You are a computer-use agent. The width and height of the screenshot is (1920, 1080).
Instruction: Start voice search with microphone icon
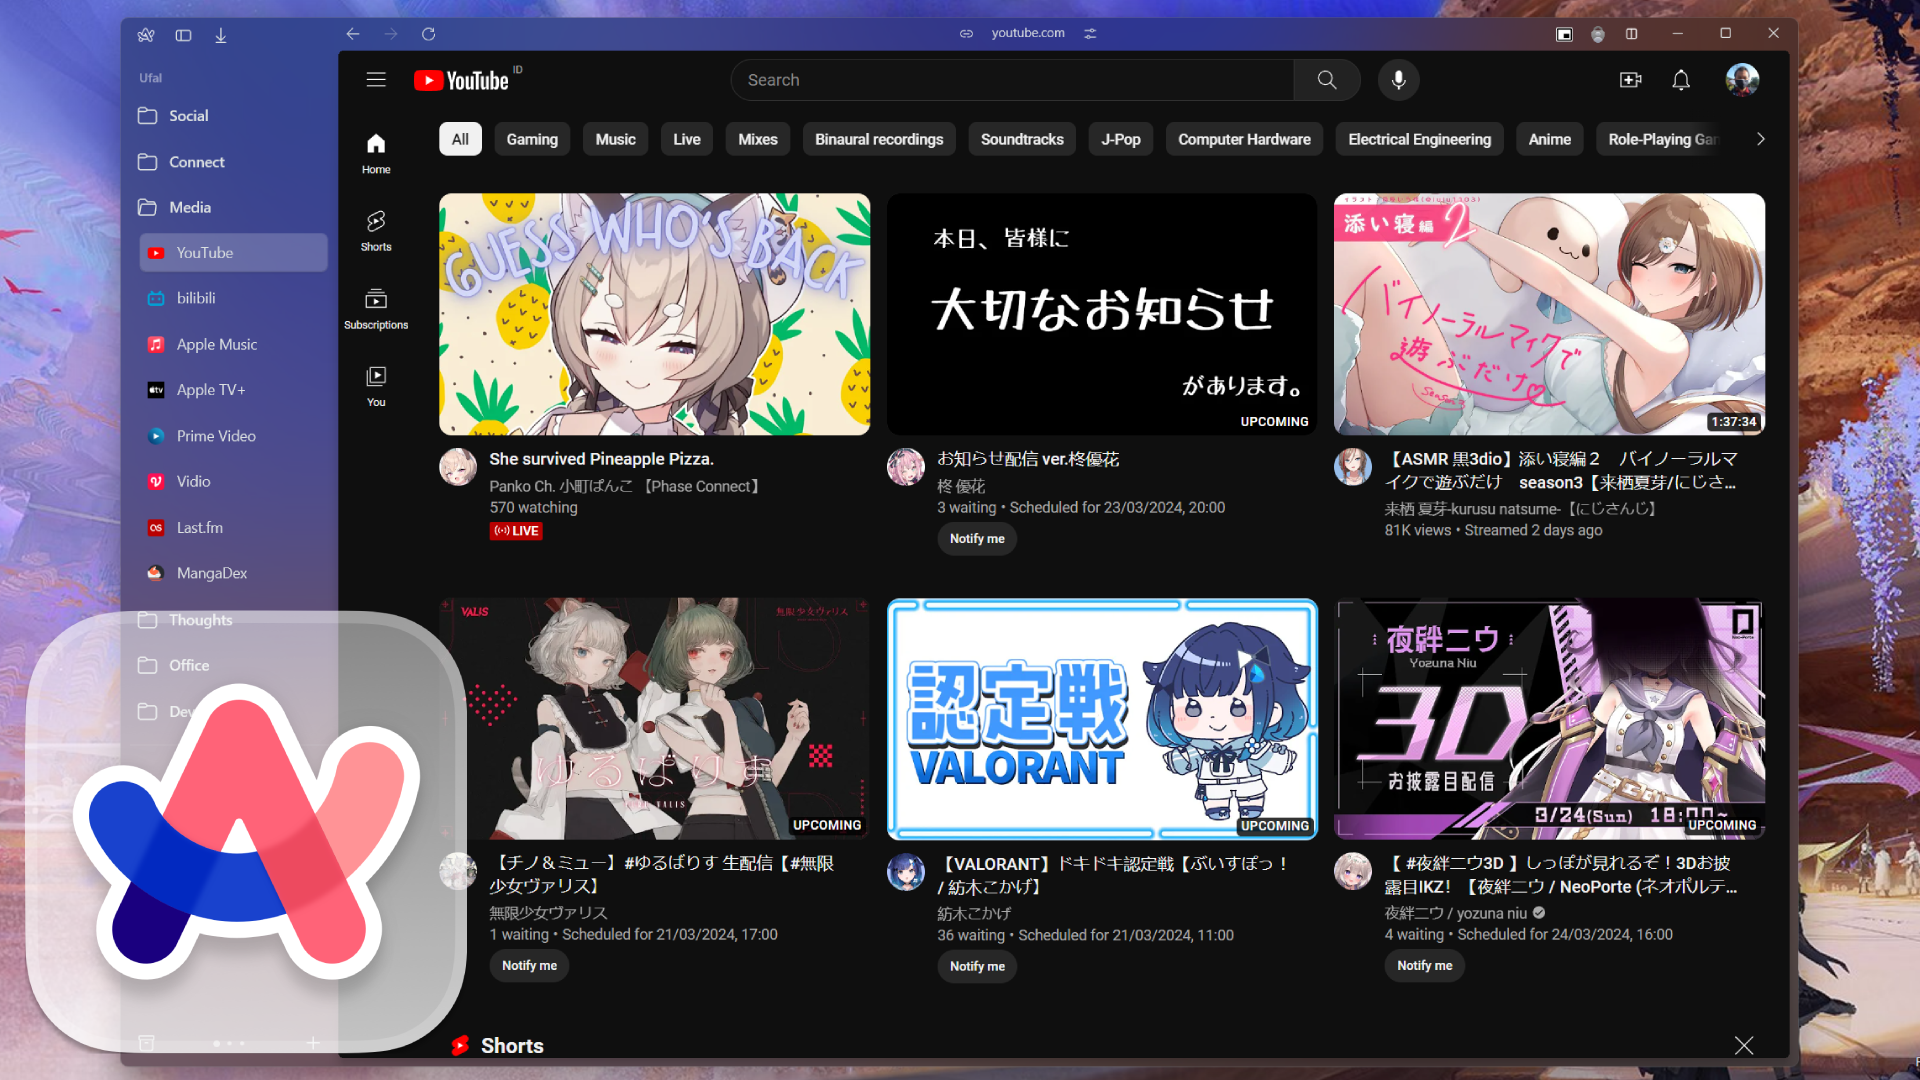coord(1399,80)
